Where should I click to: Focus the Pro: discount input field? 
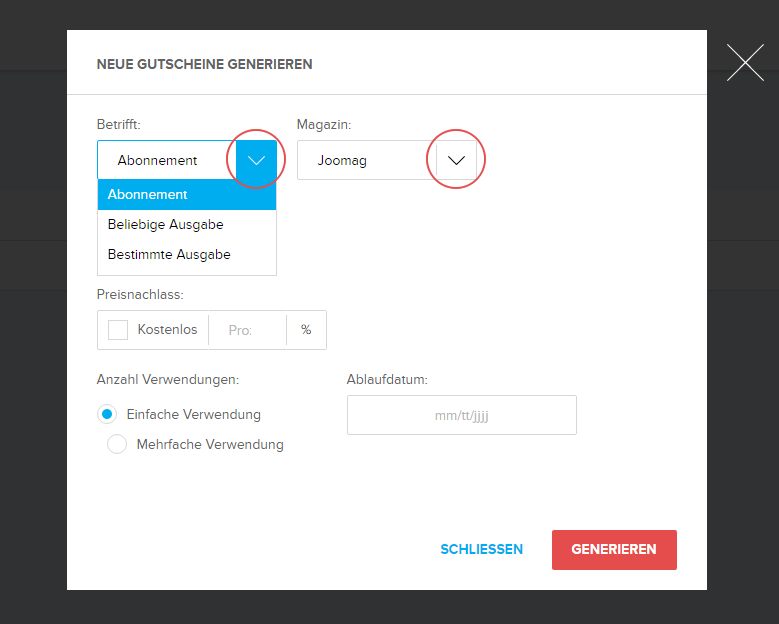click(246, 330)
